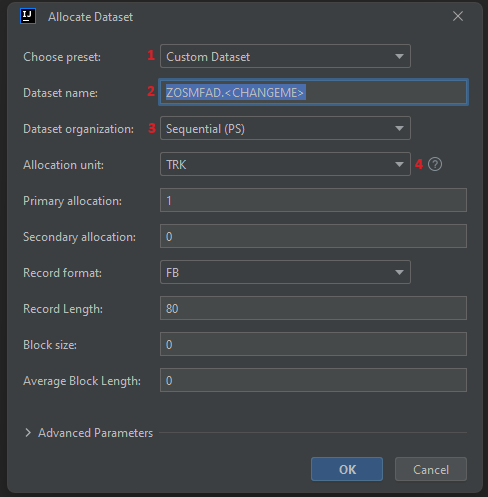The height and width of the screenshot is (497, 488).
Task: Open the Dataset organization dropdown
Action: (x=285, y=128)
